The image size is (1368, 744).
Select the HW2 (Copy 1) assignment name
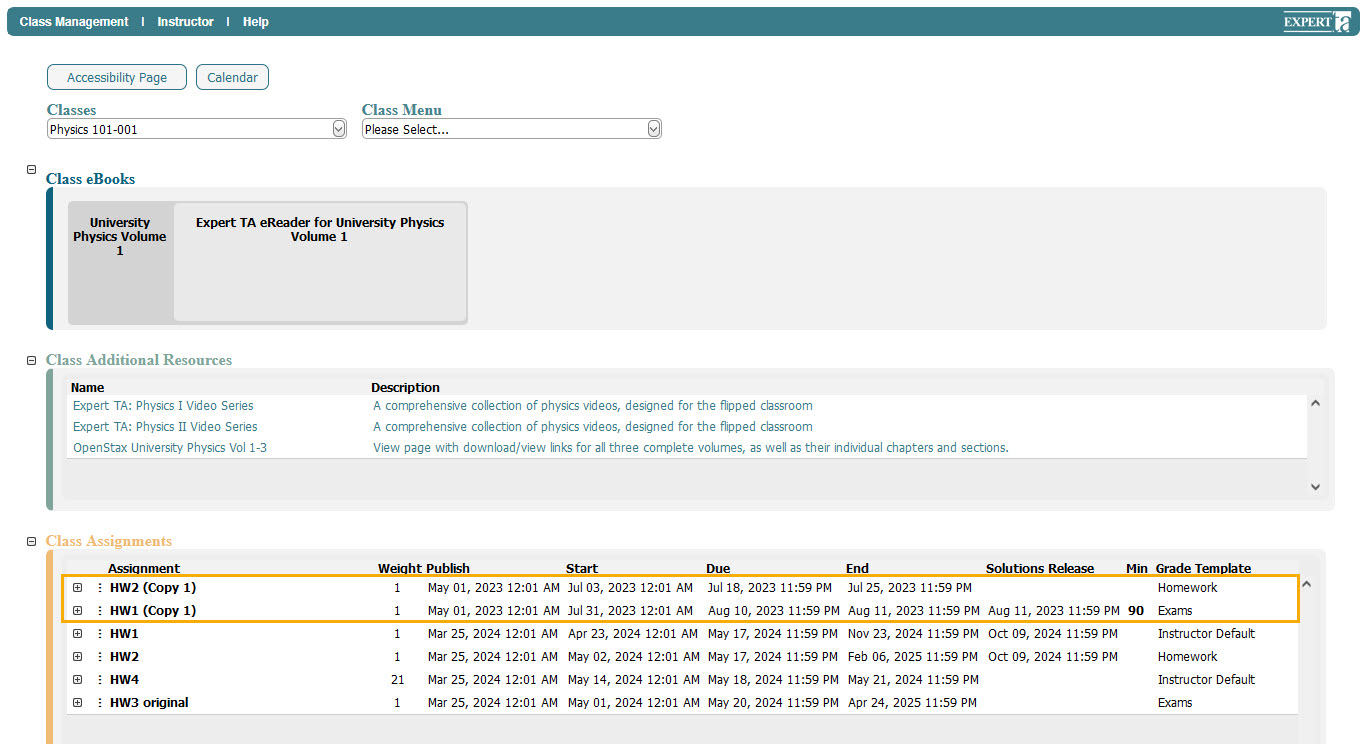click(153, 588)
